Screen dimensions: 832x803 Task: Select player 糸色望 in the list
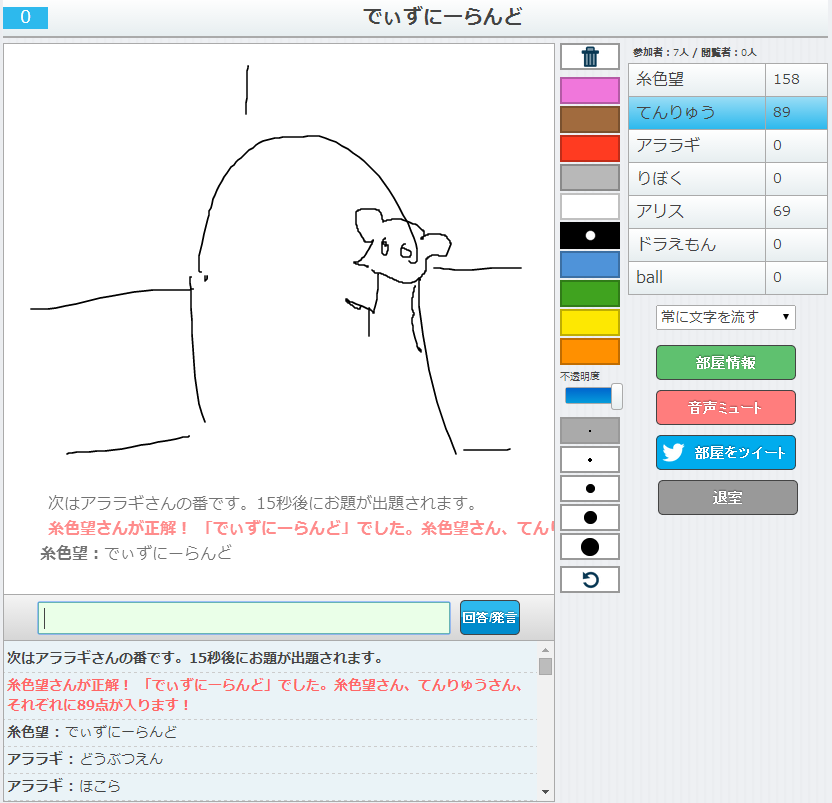click(697, 80)
